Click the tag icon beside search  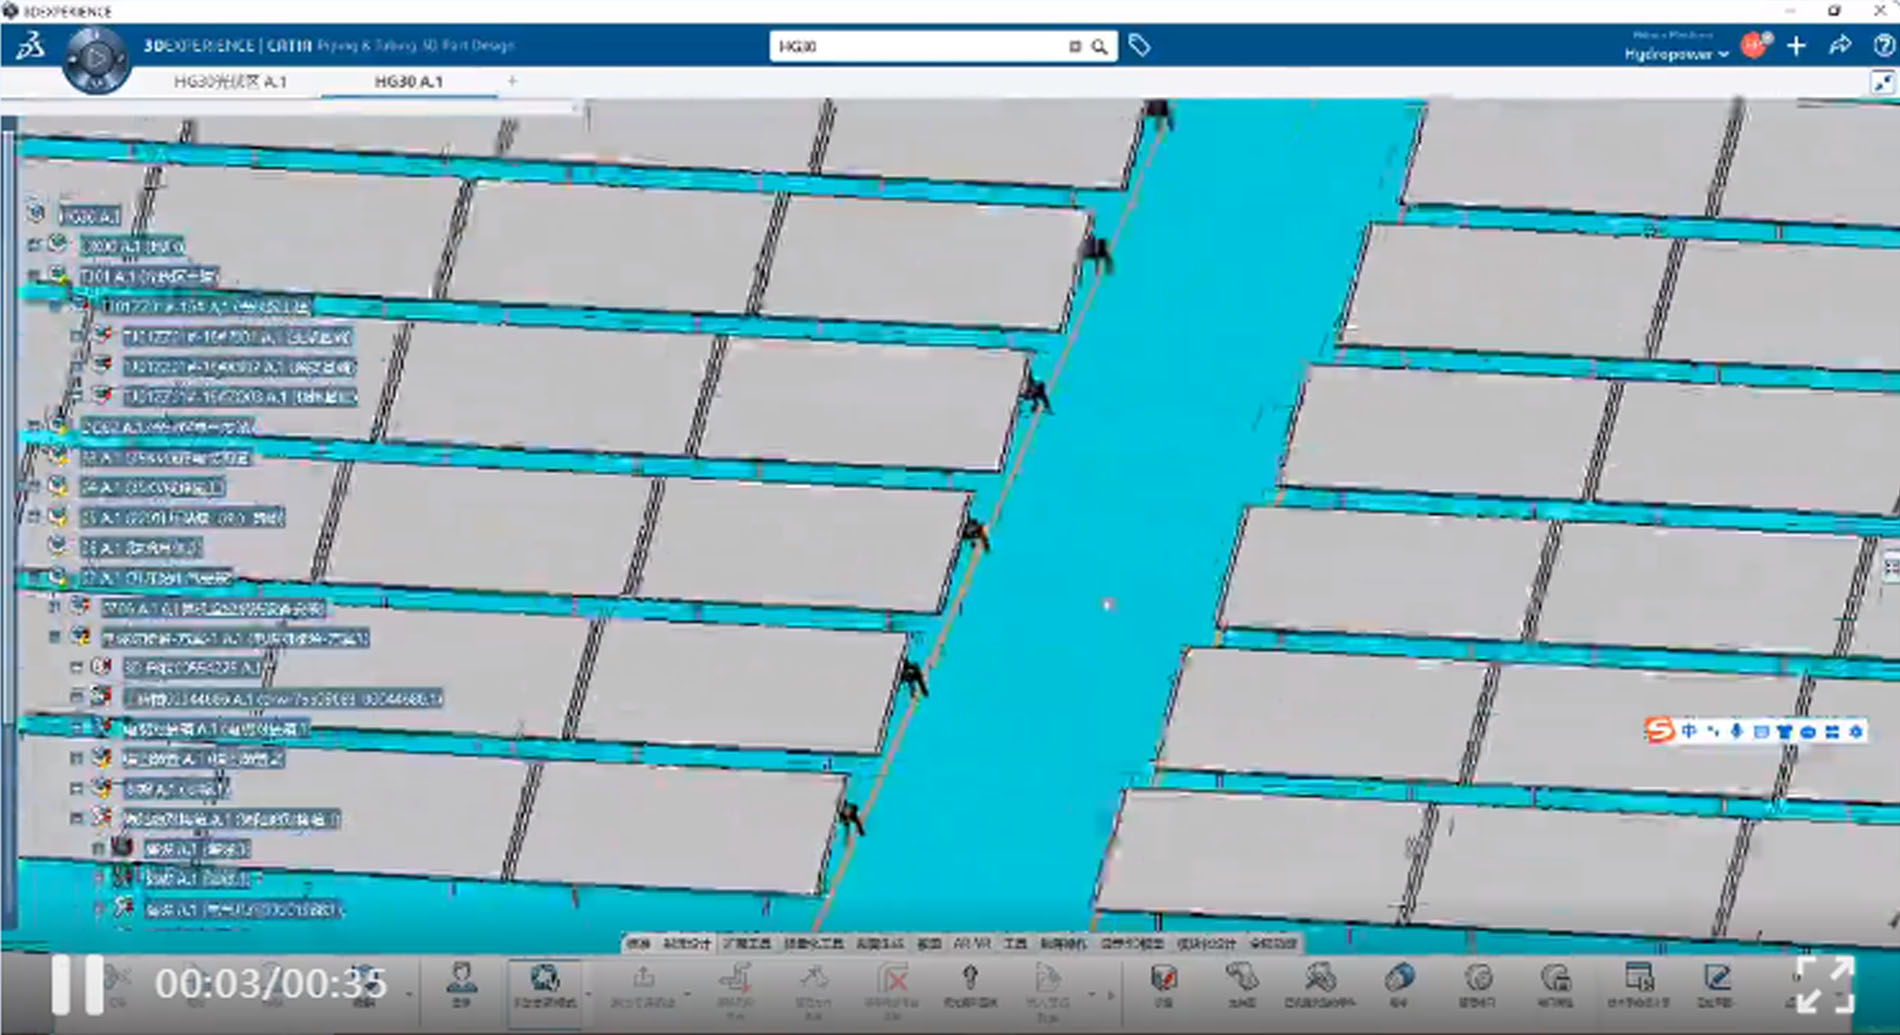(x=1139, y=45)
